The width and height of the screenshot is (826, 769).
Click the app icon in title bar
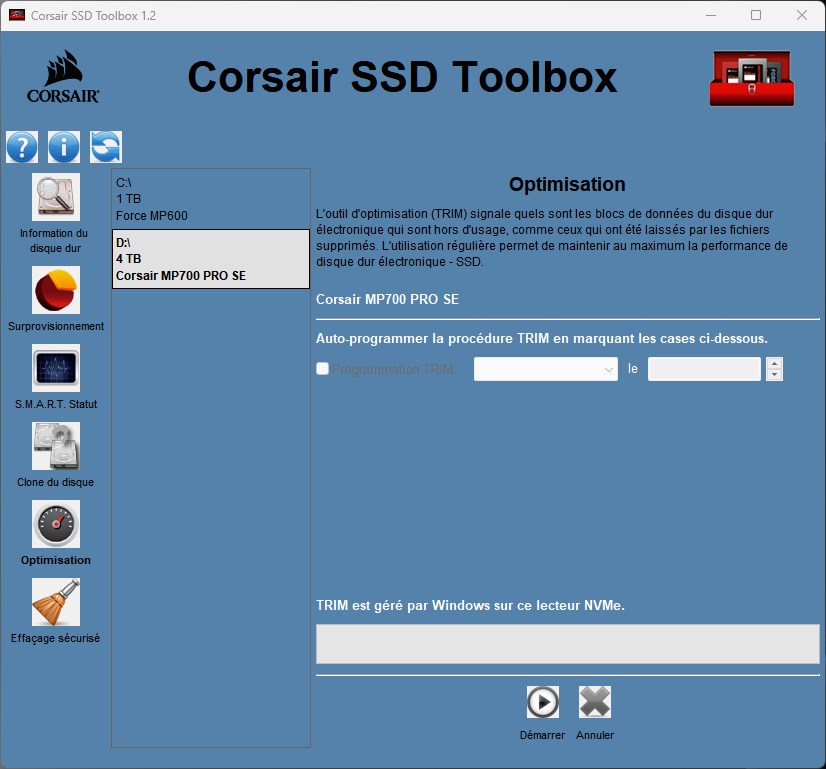point(17,15)
